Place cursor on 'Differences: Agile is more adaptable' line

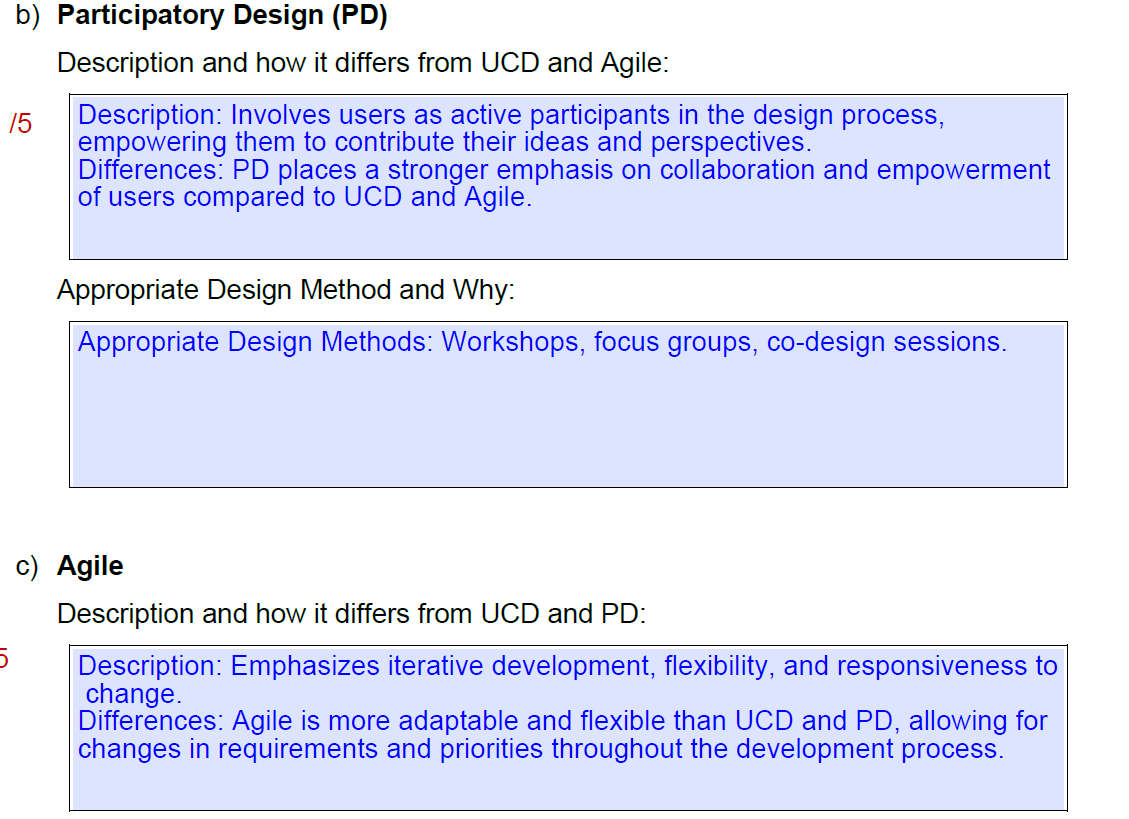562,721
